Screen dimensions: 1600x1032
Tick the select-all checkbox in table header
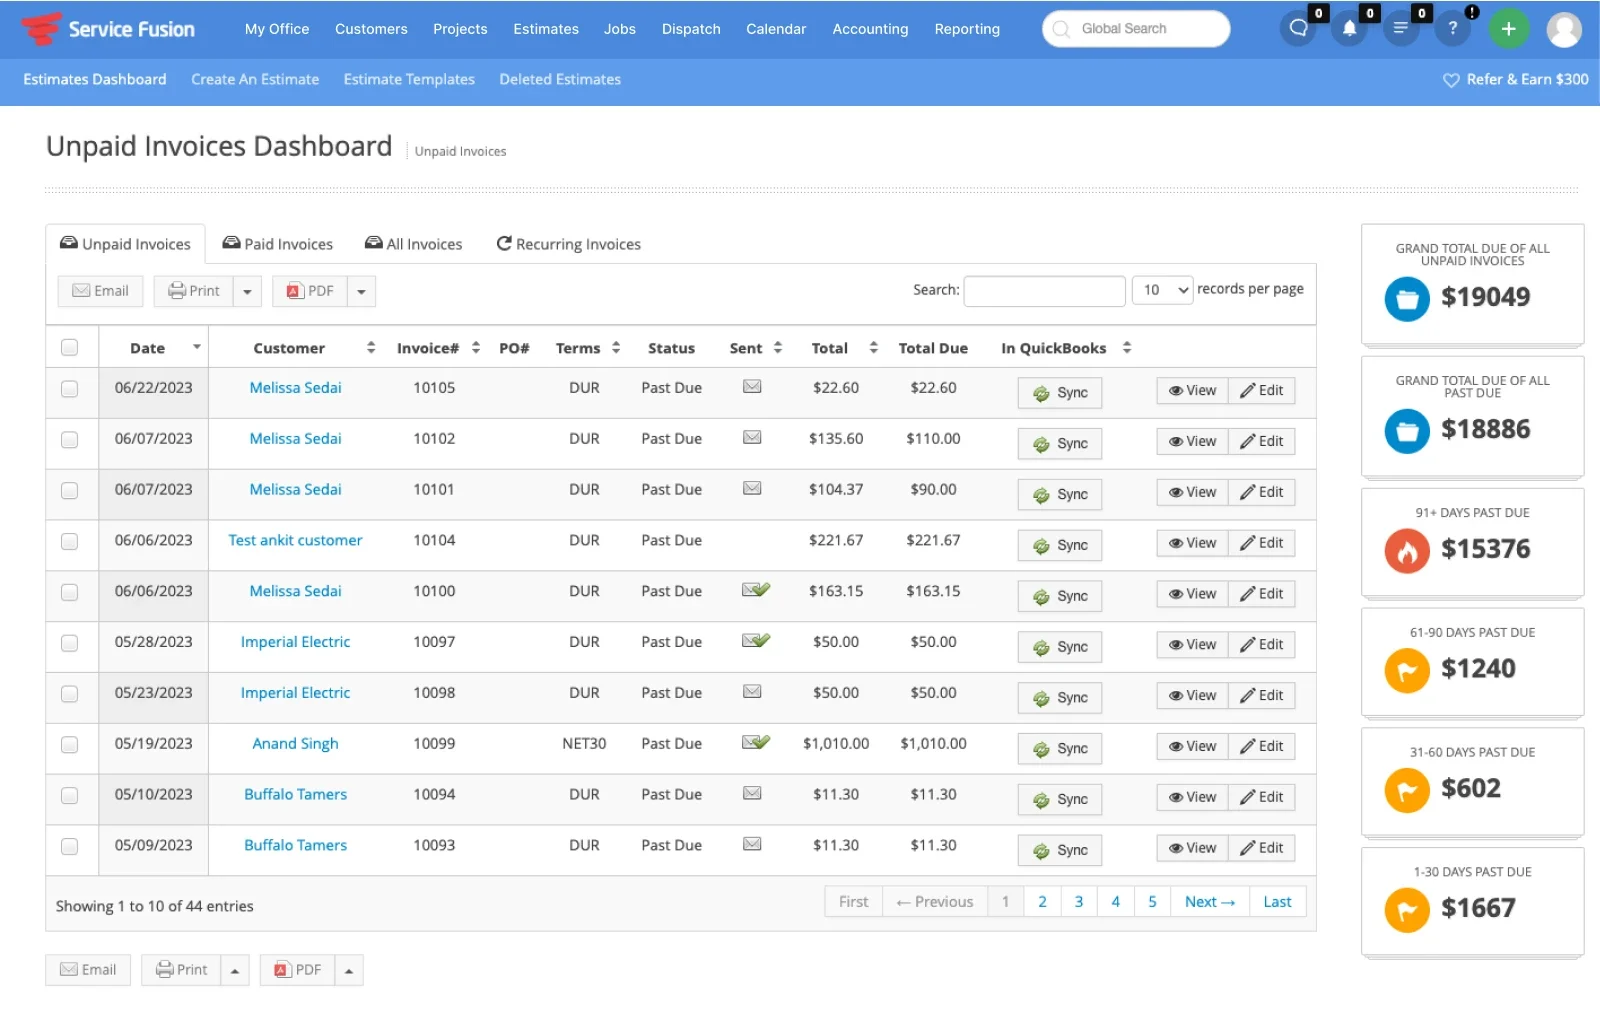69,347
